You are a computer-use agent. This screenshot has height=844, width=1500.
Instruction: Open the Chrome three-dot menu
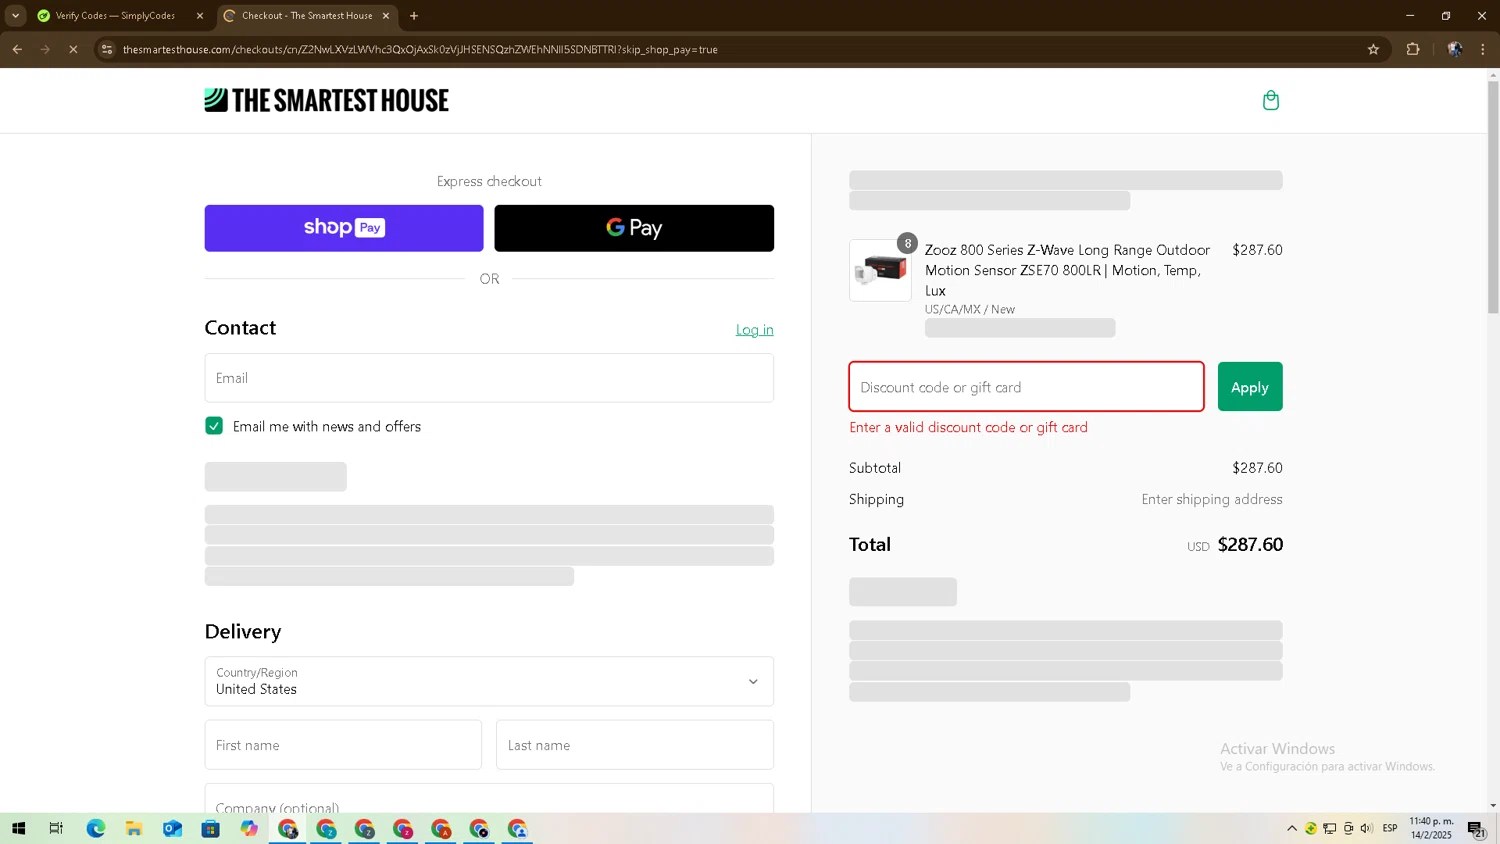[x=1483, y=49]
